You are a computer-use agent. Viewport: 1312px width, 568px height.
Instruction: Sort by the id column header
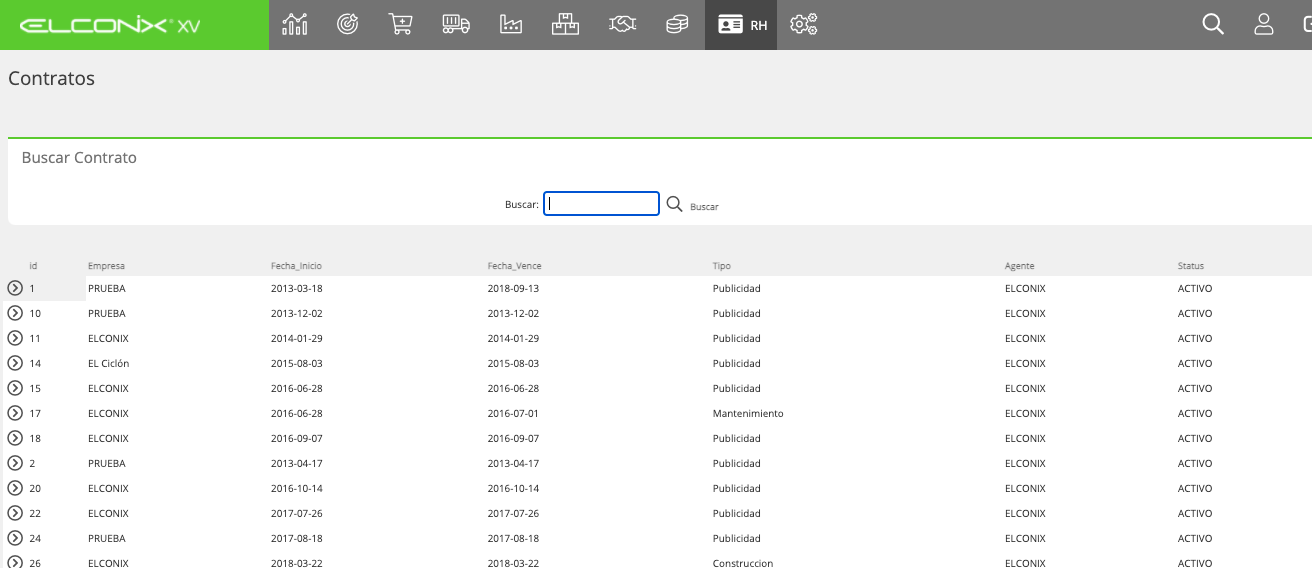33,266
